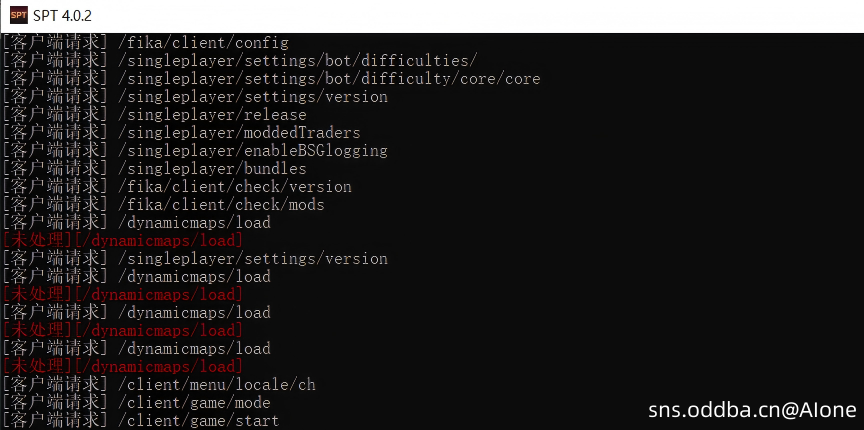Screen dimensions: 864x430
Task: Click the /fika/client/check/version line
Action: pyautogui.click(x=235, y=187)
